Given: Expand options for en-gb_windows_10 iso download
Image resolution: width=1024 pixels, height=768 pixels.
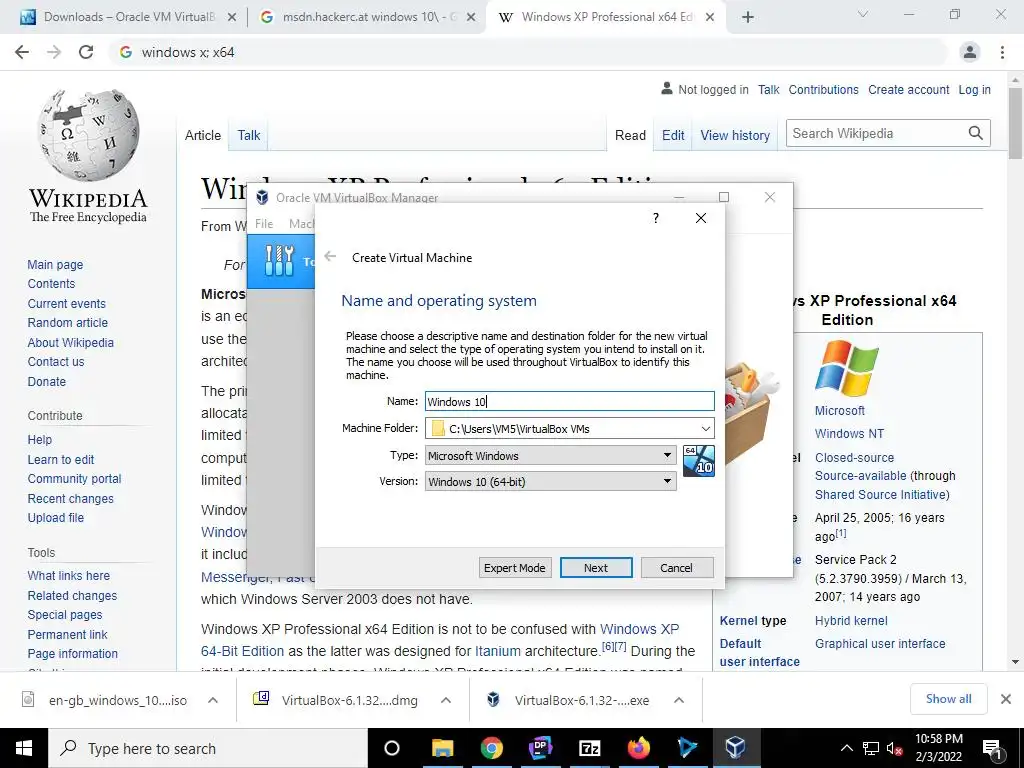Looking at the screenshot, I should coord(213,700).
